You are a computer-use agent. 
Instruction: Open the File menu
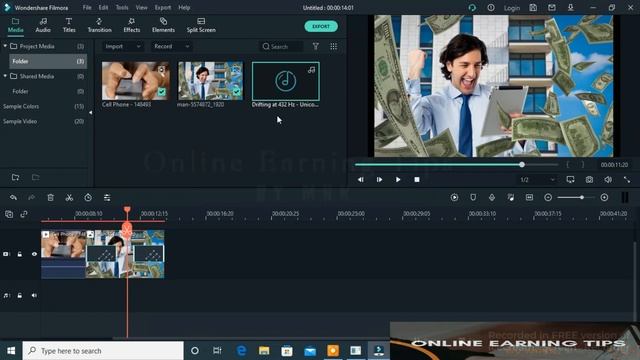pyautogui.click(x=87, y=7)
